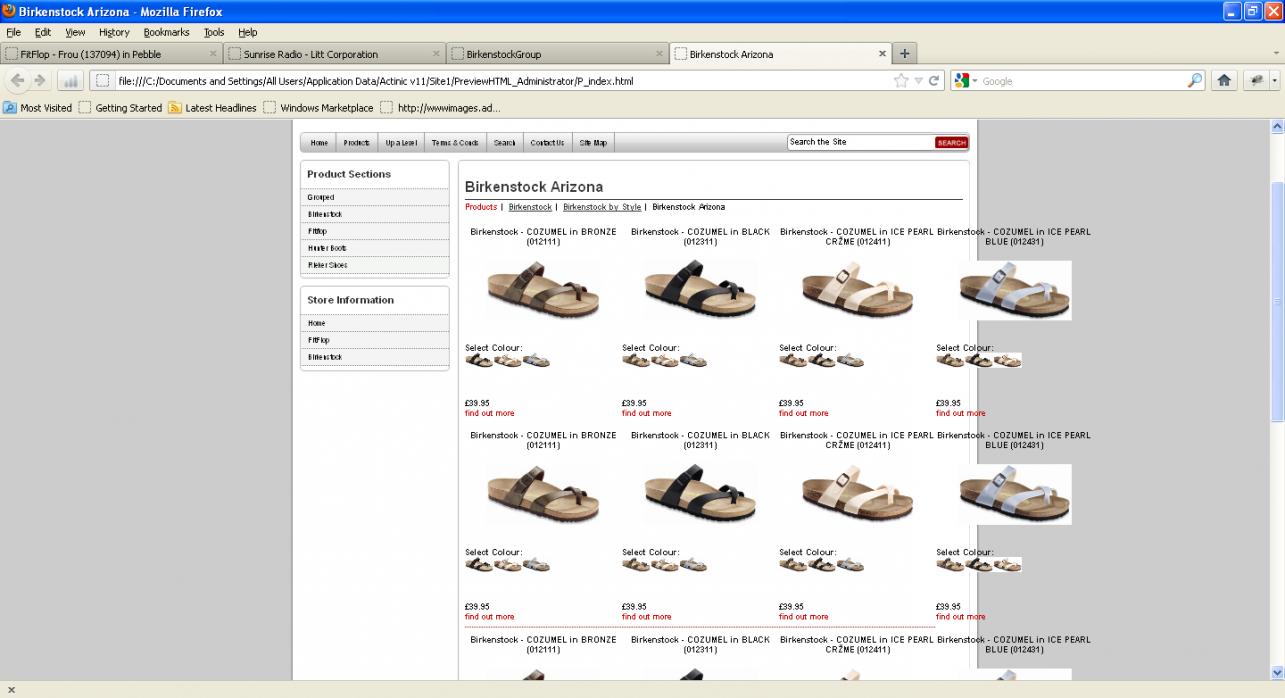
Task: Open the 'Birkenstock by Style' breadcrumb link
Action: 601,207
